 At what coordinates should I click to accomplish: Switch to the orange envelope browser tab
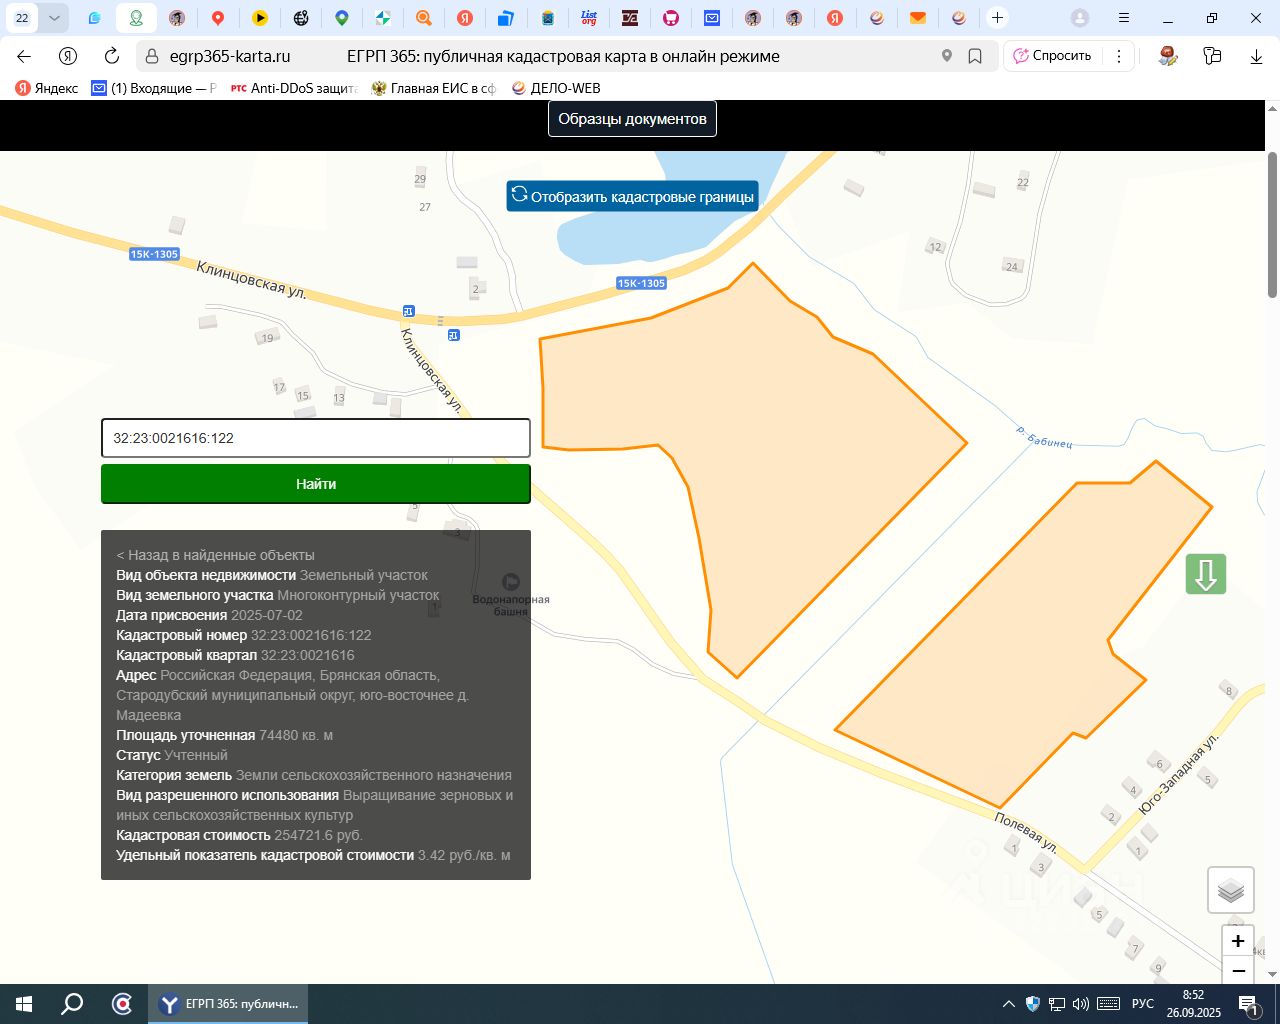[x=917, y=18]
